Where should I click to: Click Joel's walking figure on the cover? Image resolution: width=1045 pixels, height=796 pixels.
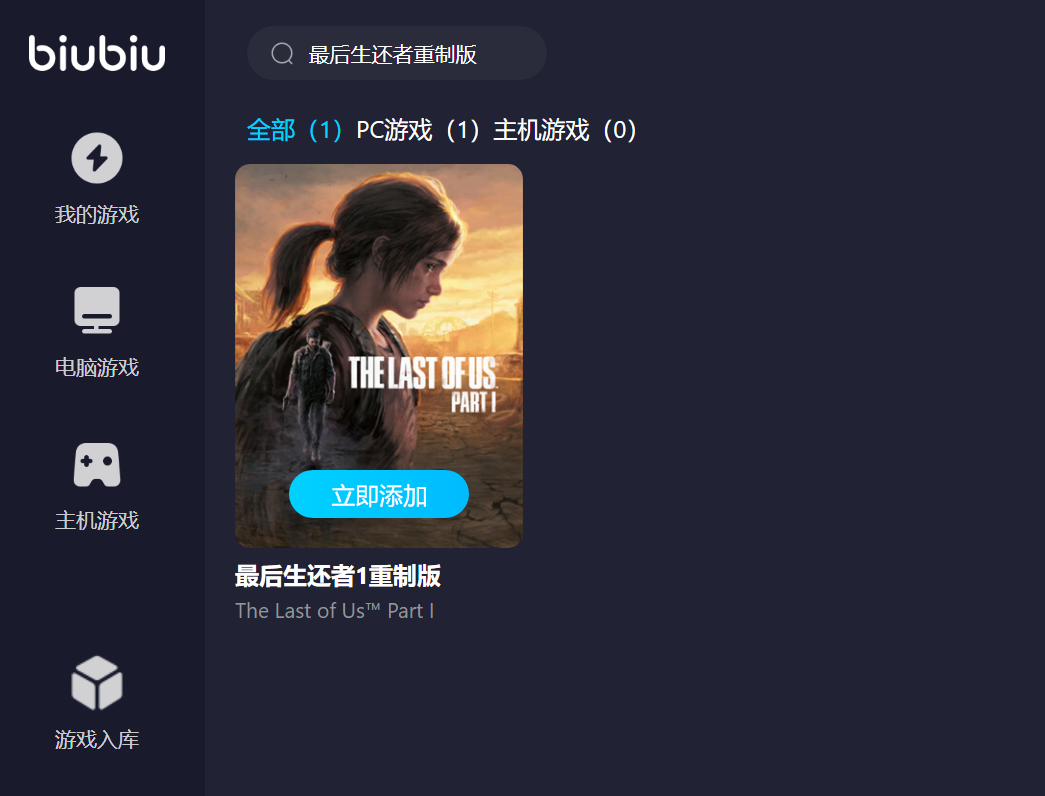(311, 395)
